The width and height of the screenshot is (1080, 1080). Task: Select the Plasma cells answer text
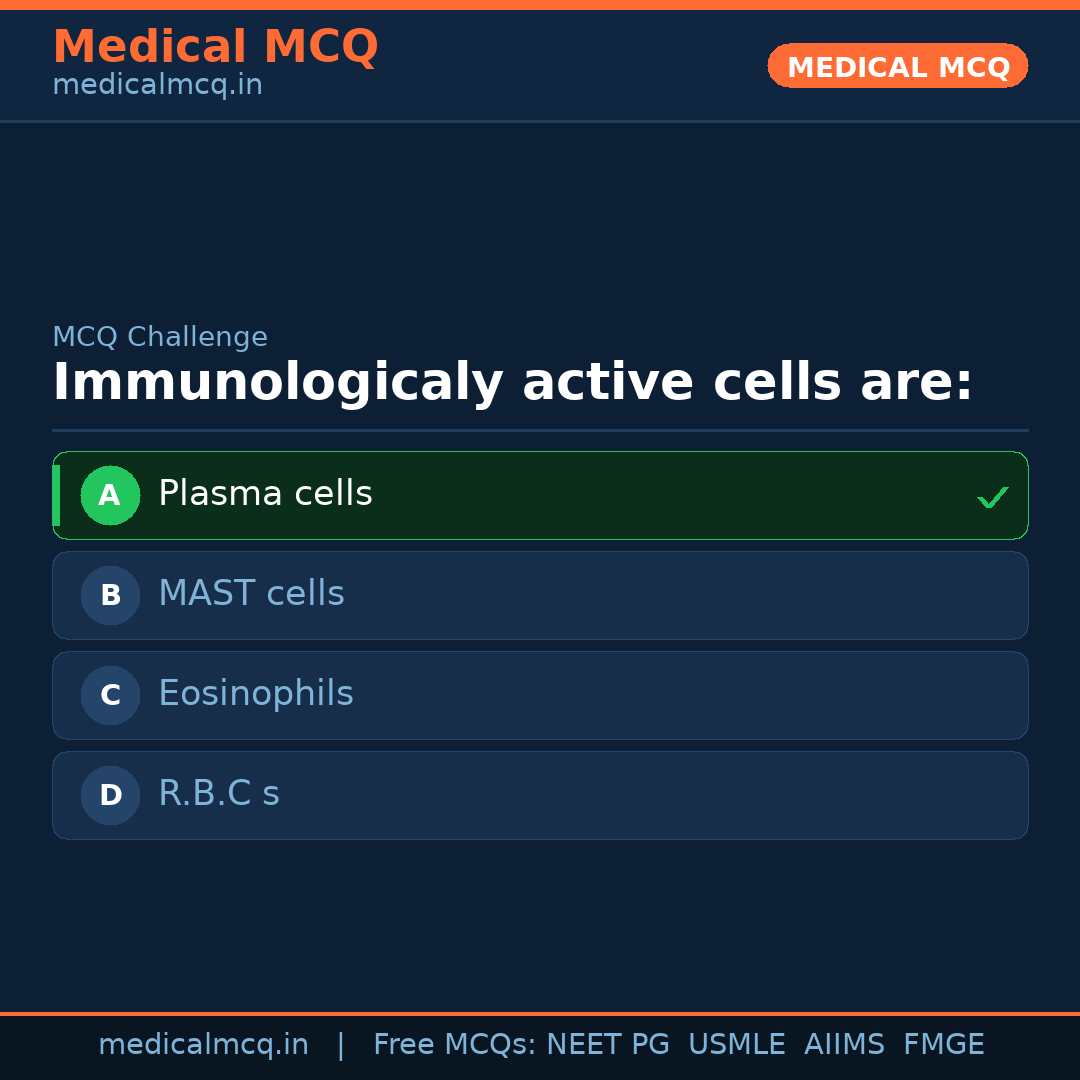click(265, 494)
